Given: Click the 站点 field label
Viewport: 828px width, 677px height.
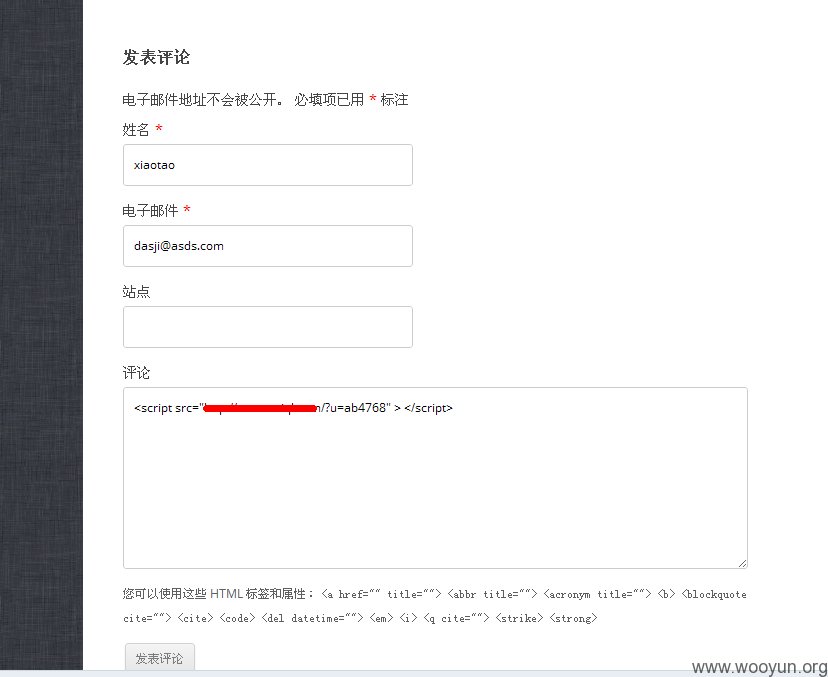Looking at the screenshot, I should point(136,292).
